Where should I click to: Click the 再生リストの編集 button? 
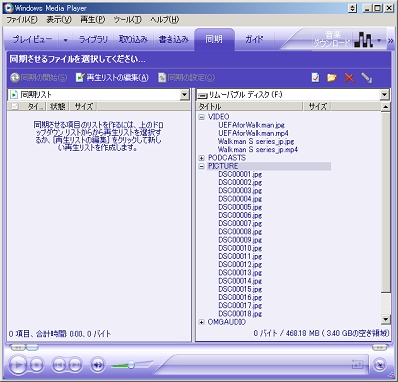point(112,78)
